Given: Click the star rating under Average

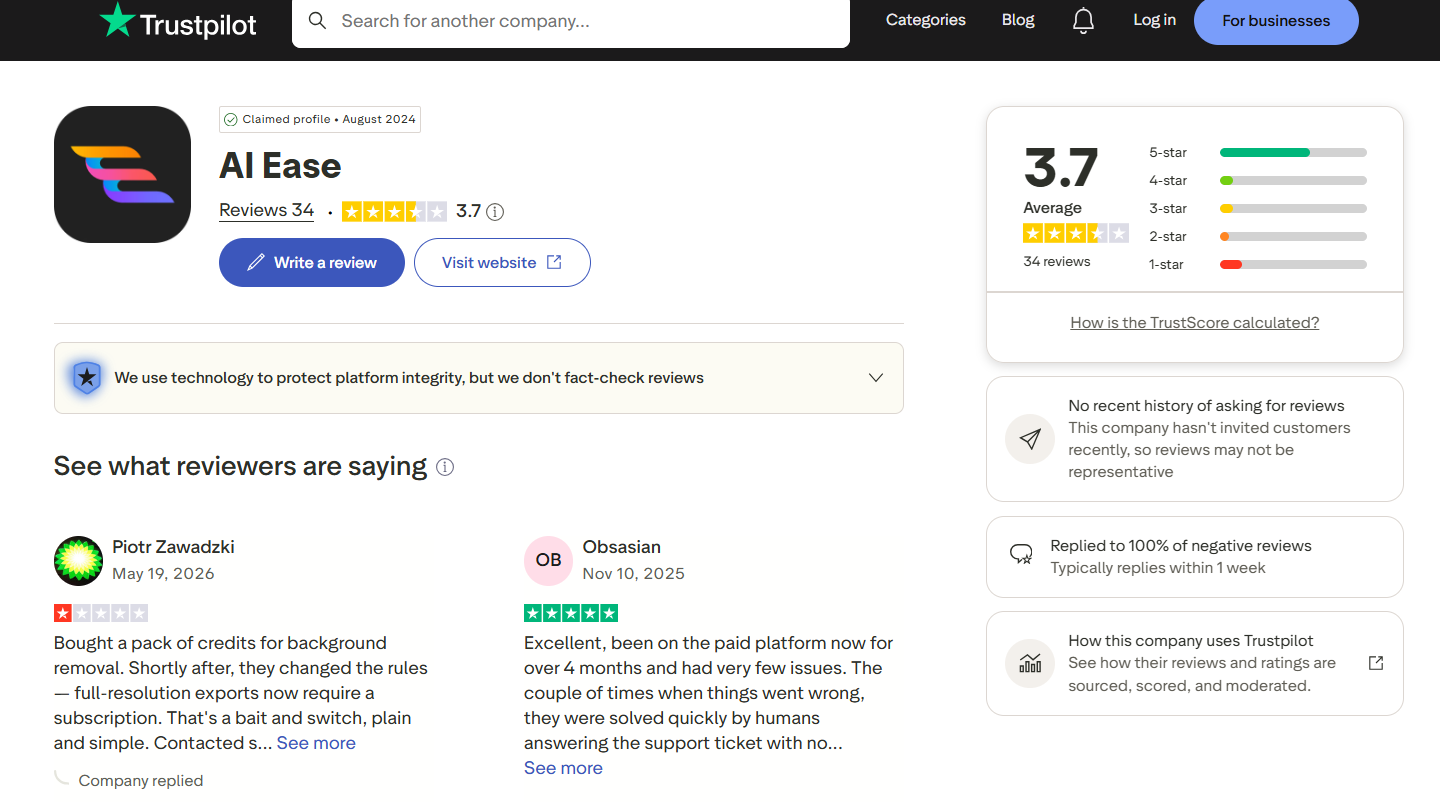Looking at the screenshot, I should 1076,233.
